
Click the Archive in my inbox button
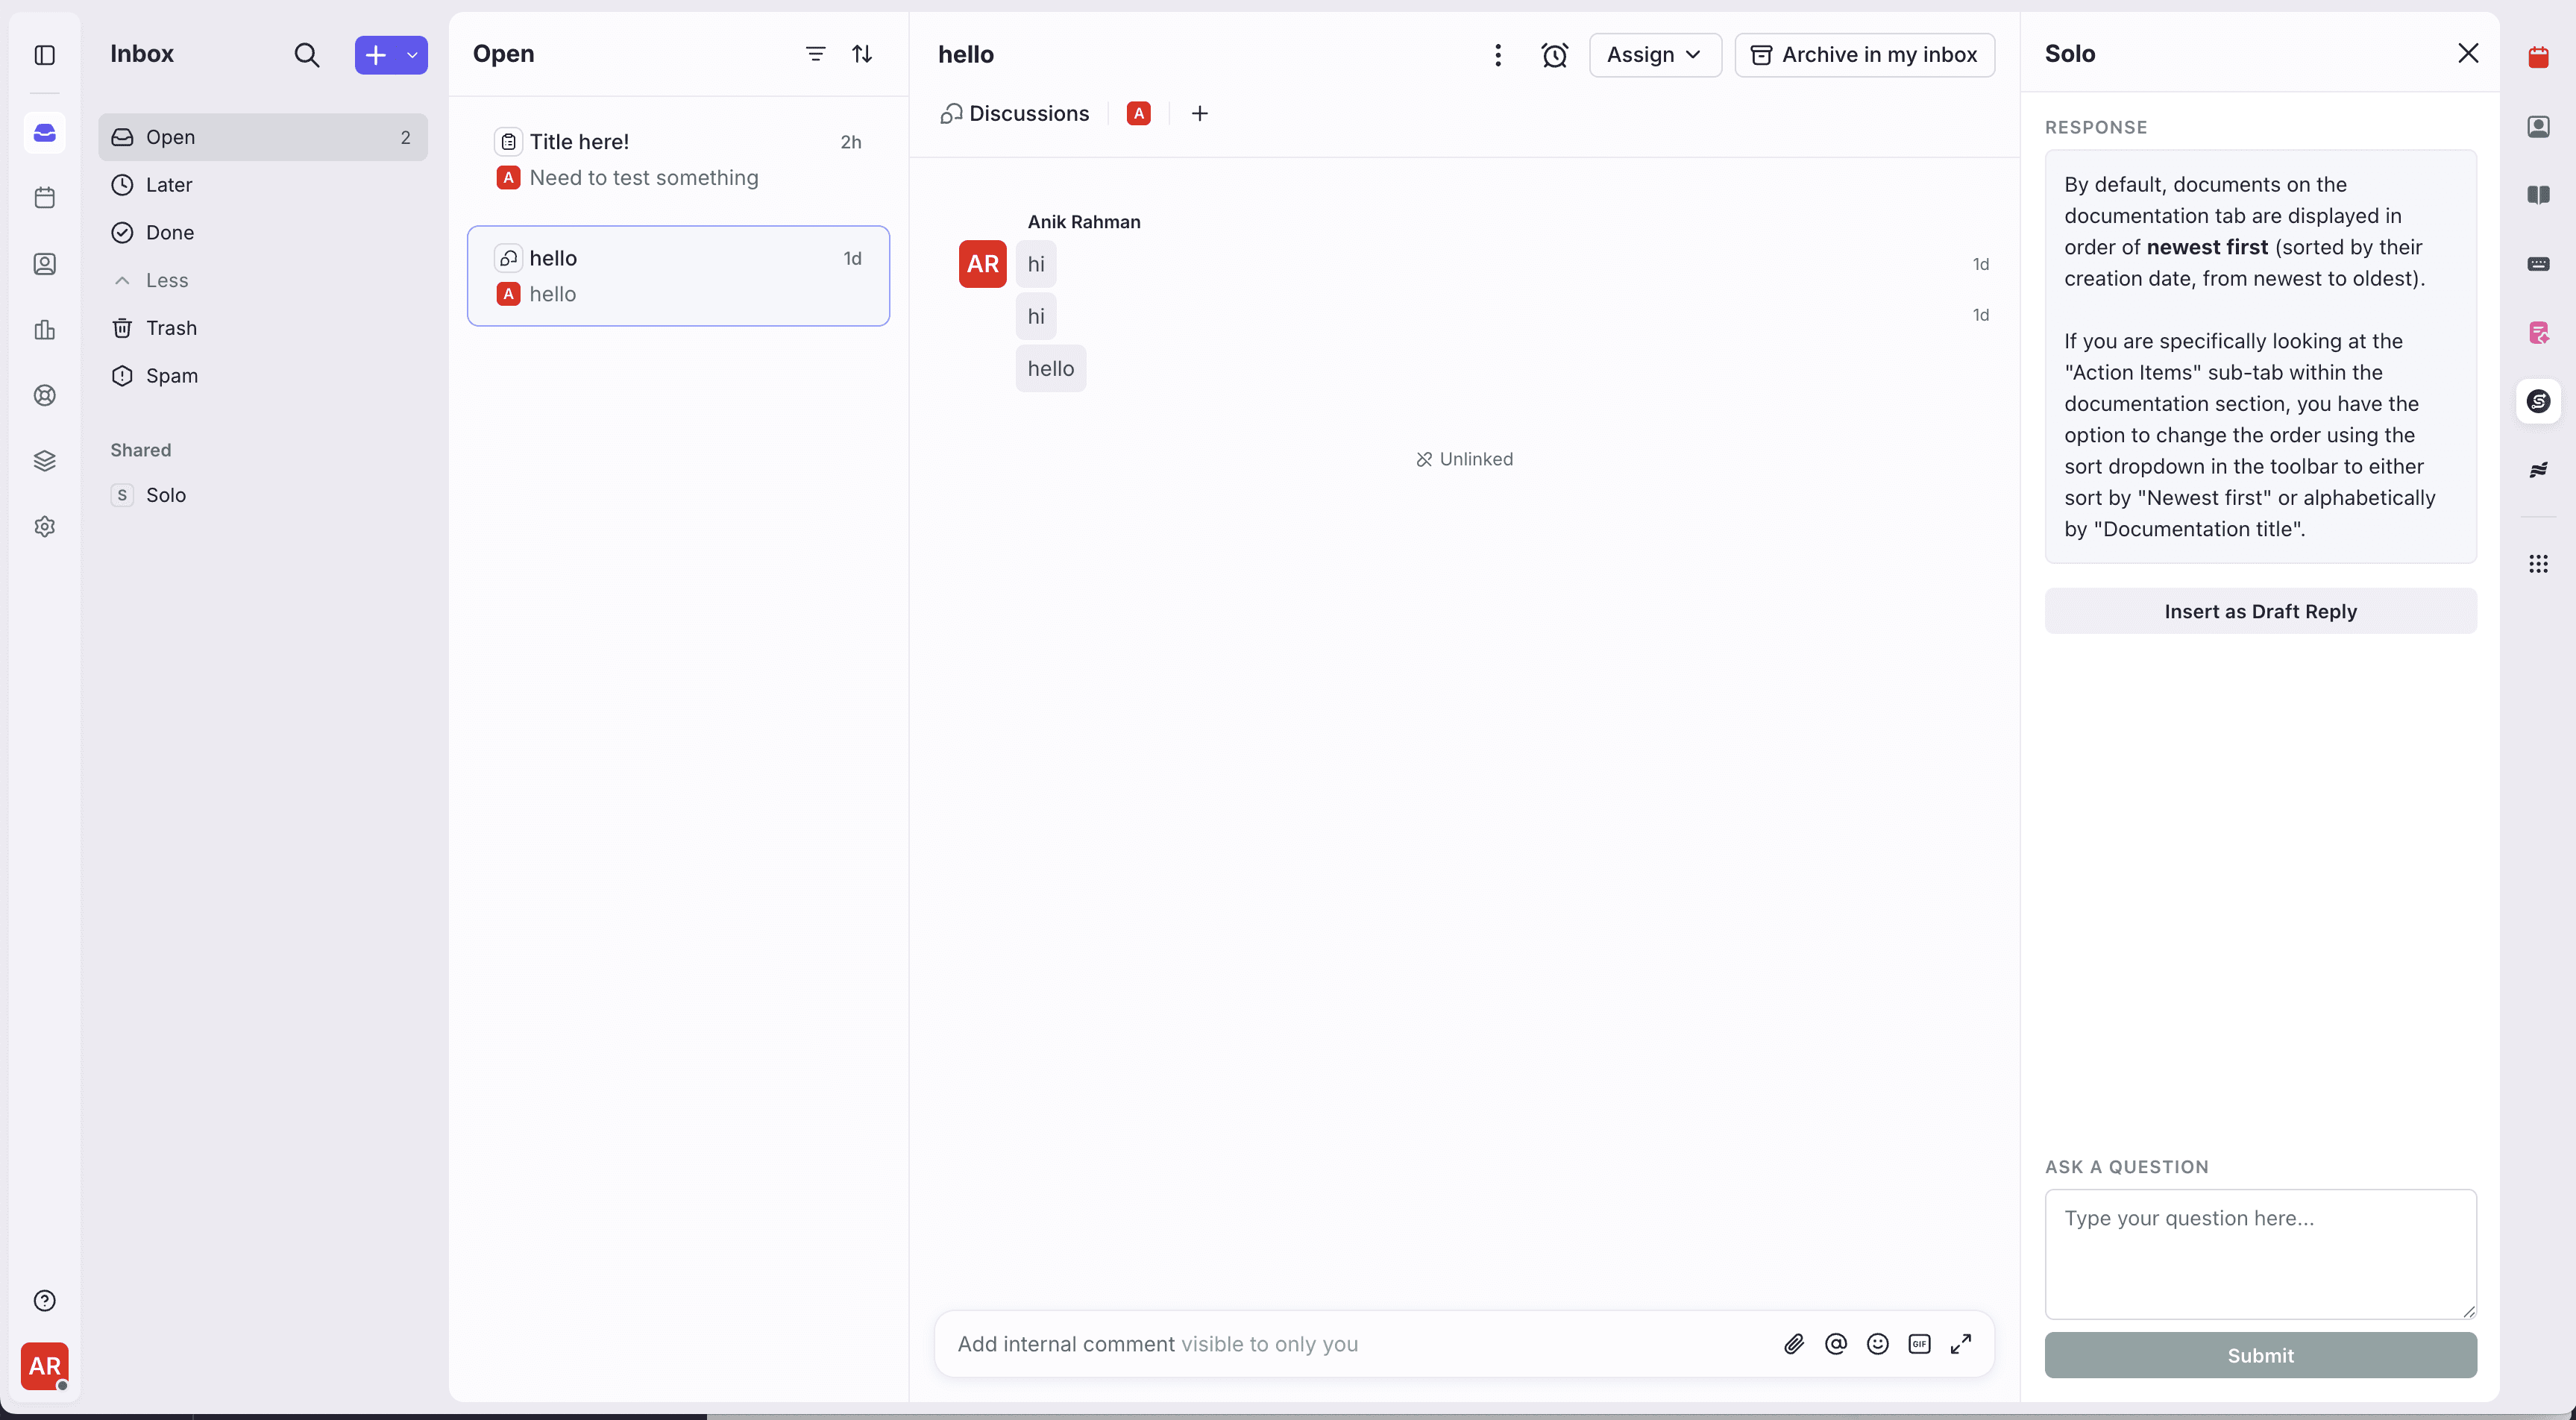click(x=1865, y=55)
